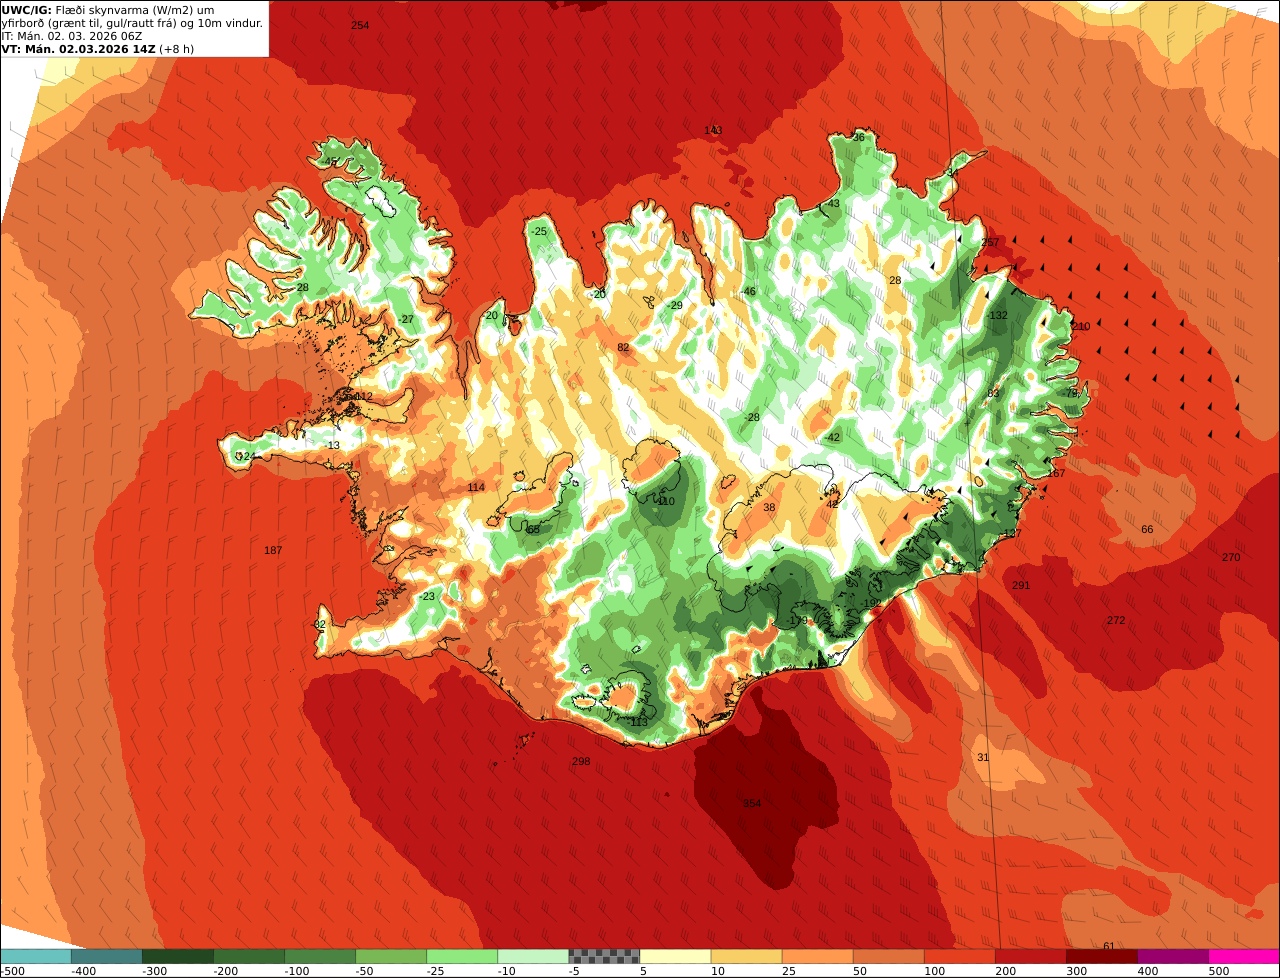This screenshot has height=978, width=1280.
Task: Click the map value -46 in the north
Action: point(748,291)
